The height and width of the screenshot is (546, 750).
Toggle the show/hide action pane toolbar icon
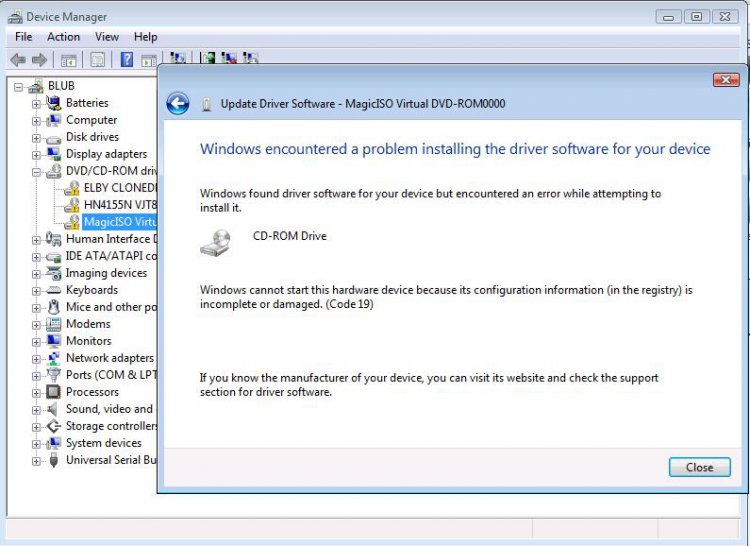tap(149, 60)
